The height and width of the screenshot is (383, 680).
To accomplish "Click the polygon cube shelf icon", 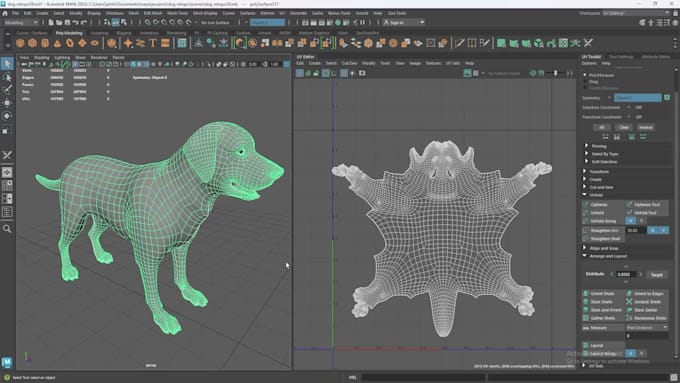I will [33, 43].
